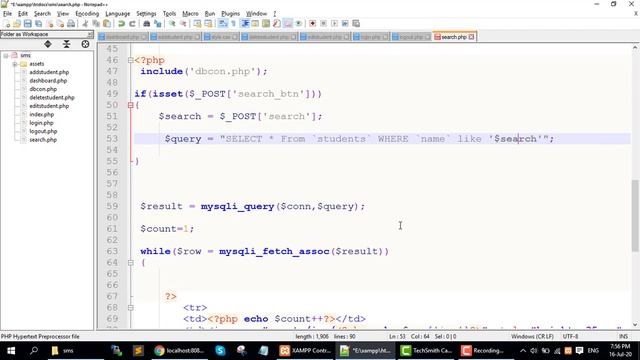Open the XAMPP Control taskbar button

[x=305, y=351]
